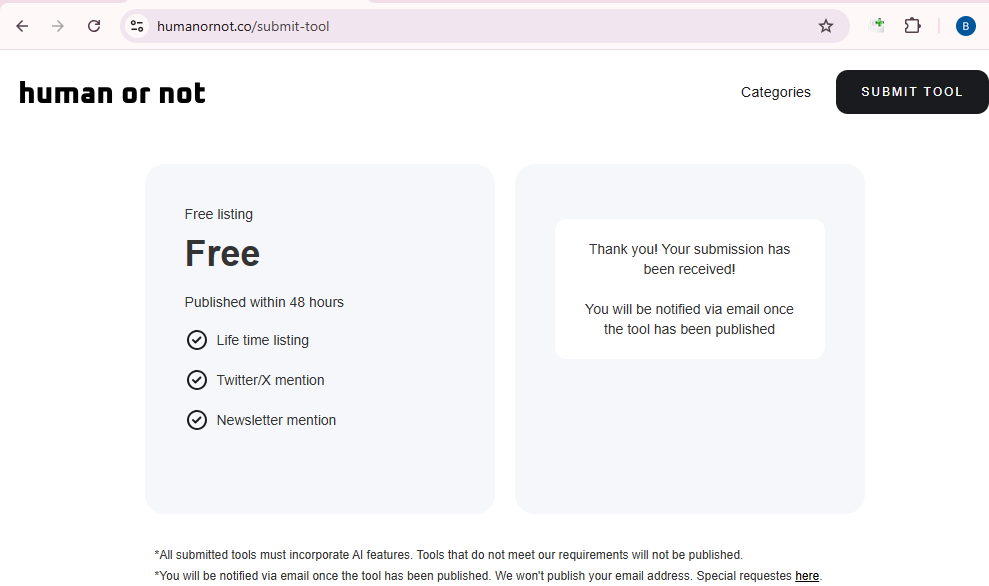Click the browser back arrow
The height and width of the screenshot is (586, 989).
pos(22,26)
